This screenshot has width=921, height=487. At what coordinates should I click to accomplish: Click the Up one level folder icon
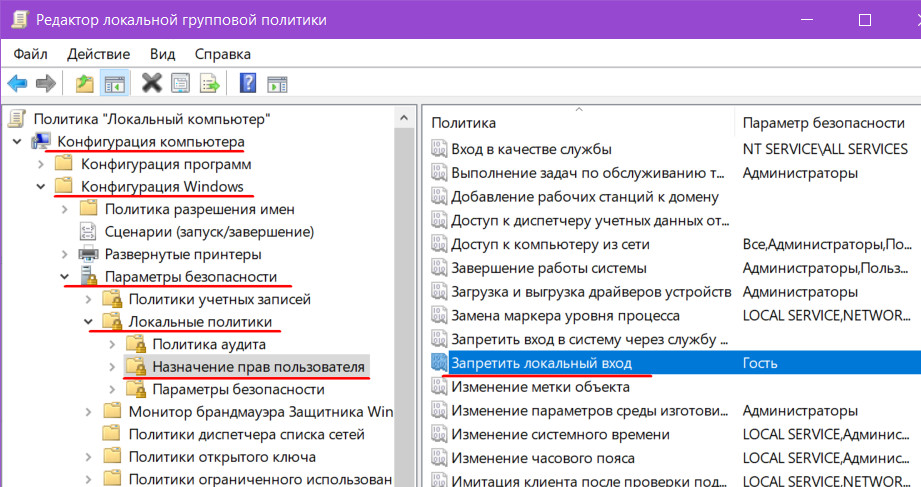point(85,83)
